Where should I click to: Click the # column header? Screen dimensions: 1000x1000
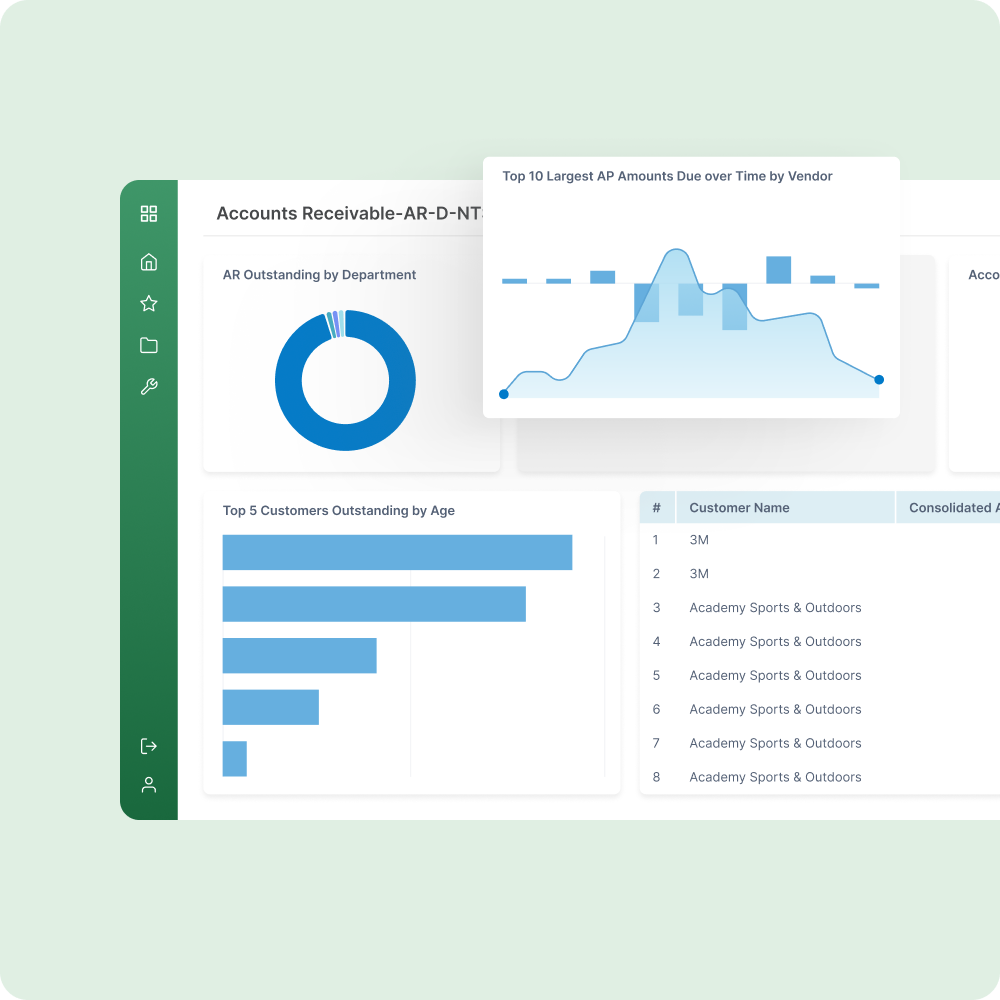(657, 508)
